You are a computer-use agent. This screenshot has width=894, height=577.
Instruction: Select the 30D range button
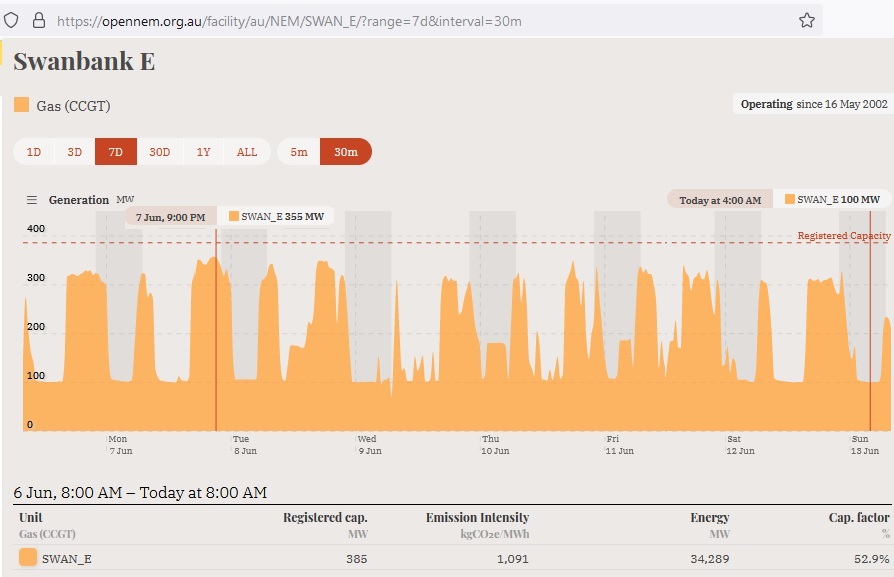[160, 152]
